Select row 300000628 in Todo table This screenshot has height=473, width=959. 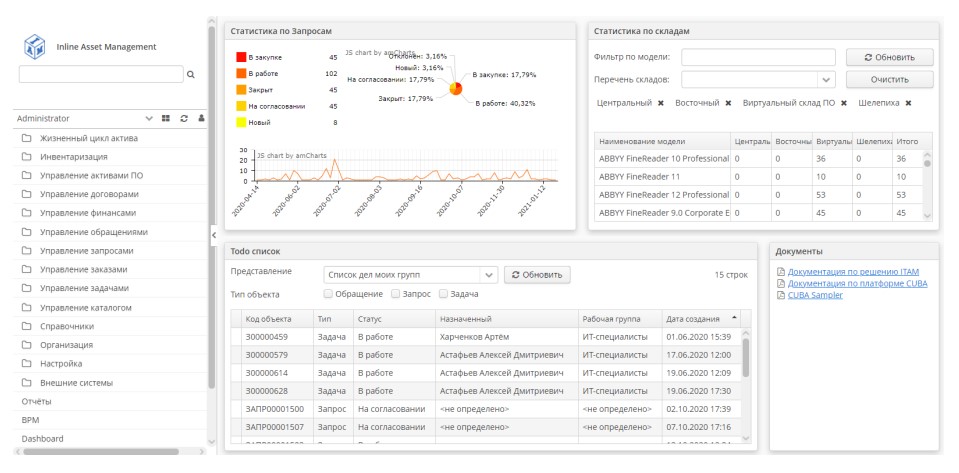(486, 391)
